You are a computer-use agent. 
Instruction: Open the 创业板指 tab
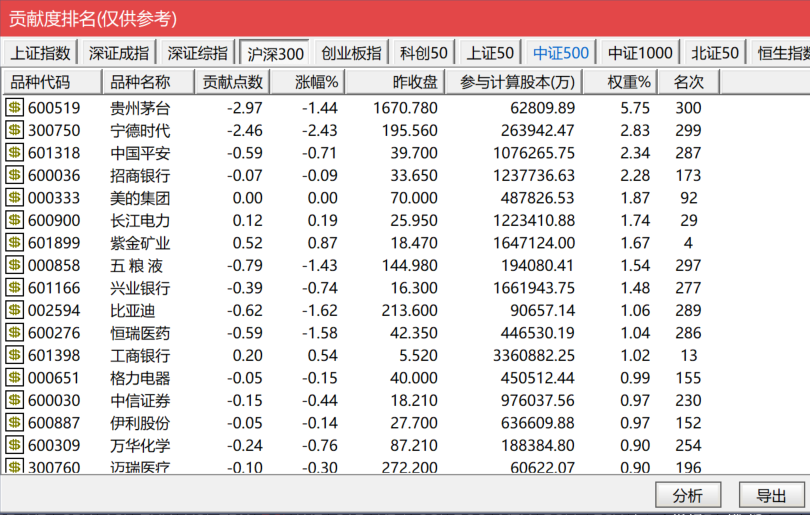351,53
